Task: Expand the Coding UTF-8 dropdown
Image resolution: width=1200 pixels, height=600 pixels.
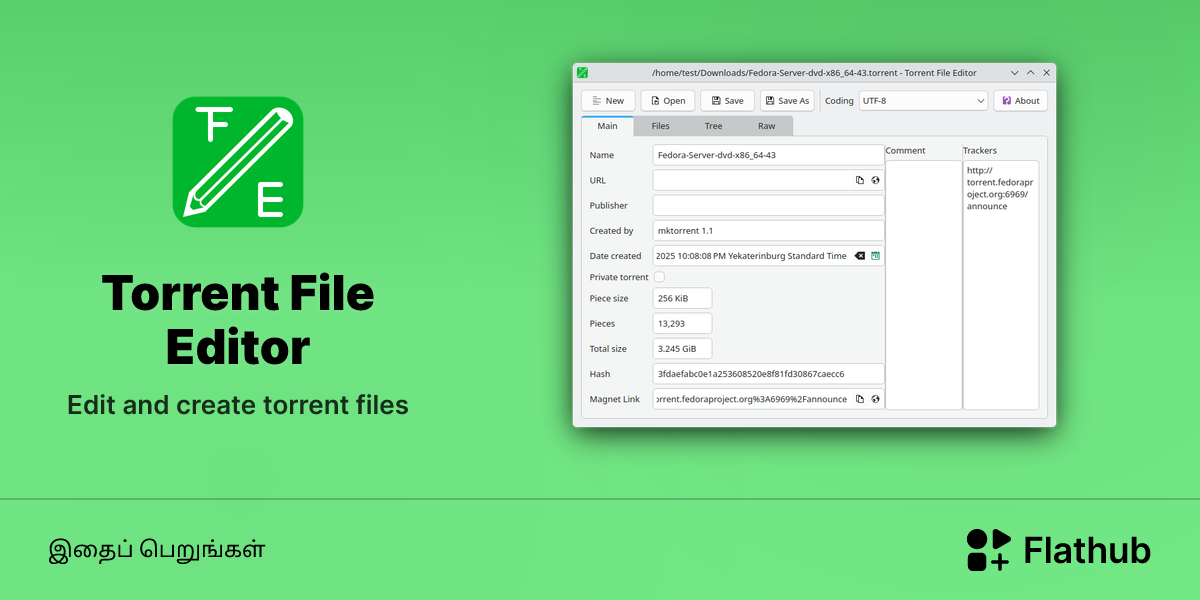Action: (x=923, y=101)
